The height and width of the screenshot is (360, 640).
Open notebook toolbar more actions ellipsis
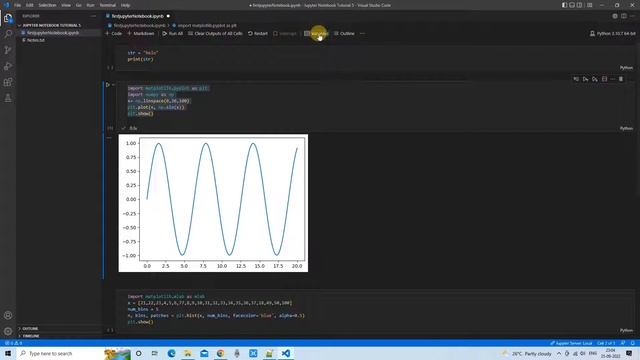point(362,33)
